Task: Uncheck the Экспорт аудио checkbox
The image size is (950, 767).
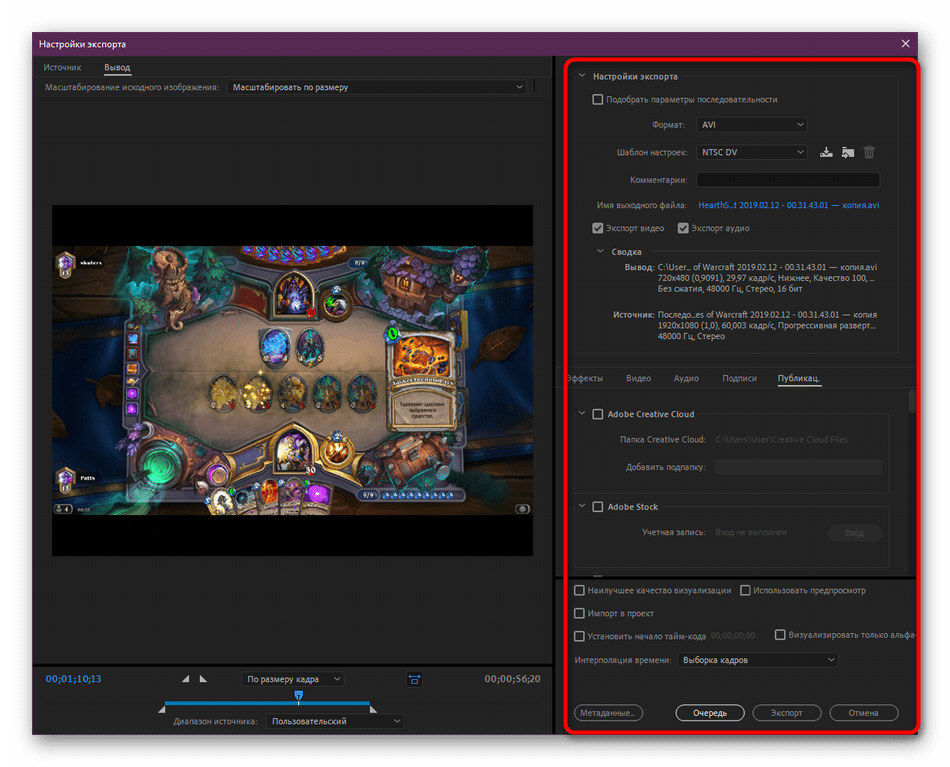Action: point(683,228)
